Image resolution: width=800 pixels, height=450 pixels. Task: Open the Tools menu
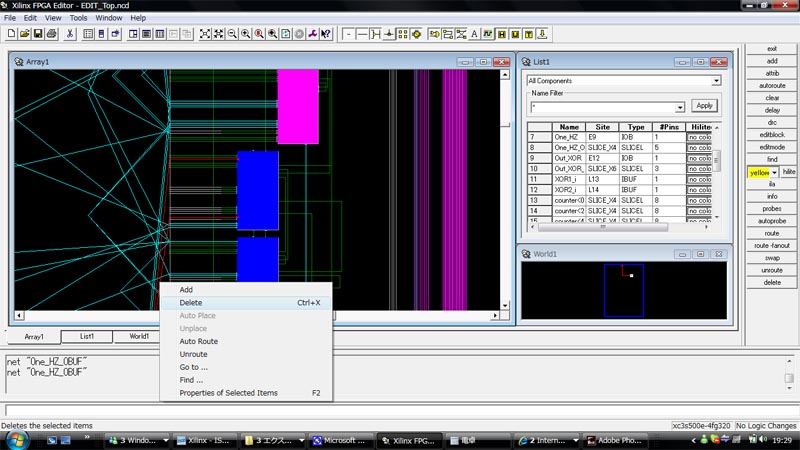(x=78, y=18)
